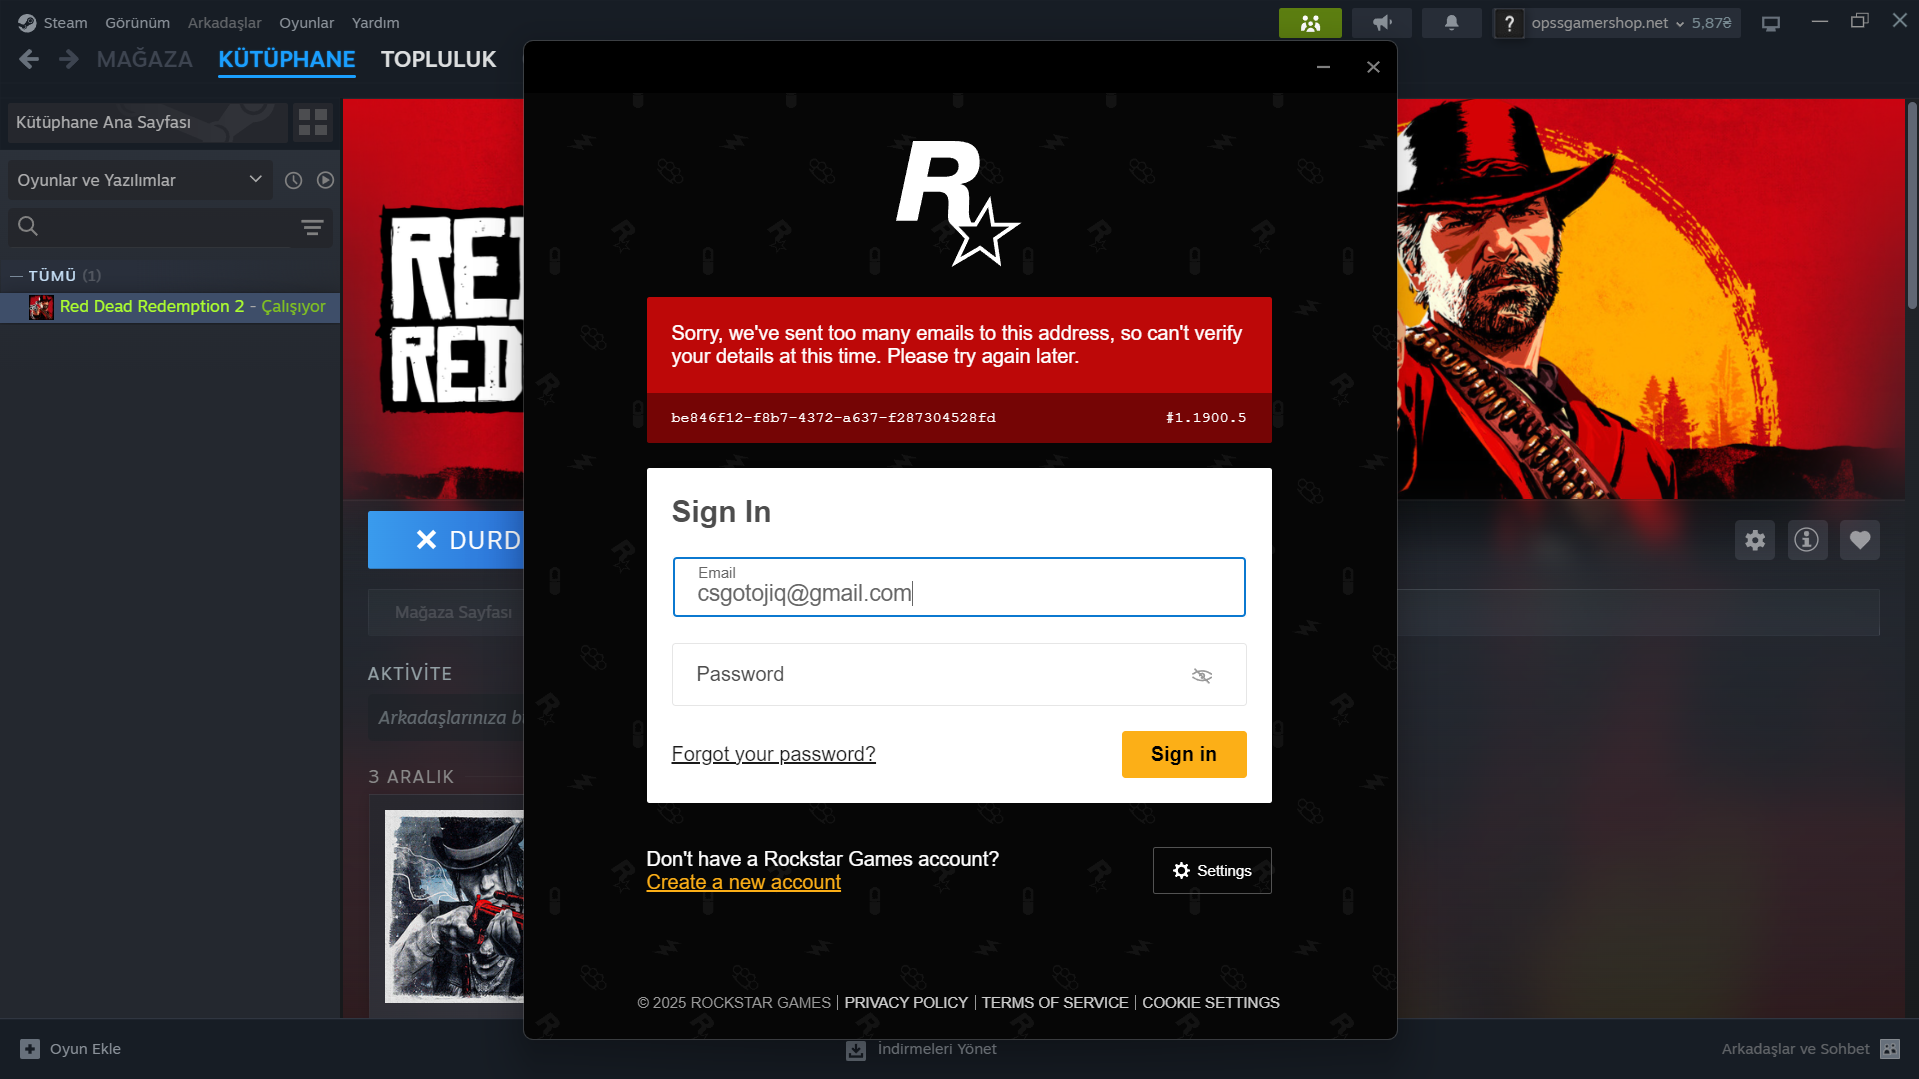Switch to the MAĞAZA tab
Viewport: 1919px width, 1079px height.
[x=145, y=59]
